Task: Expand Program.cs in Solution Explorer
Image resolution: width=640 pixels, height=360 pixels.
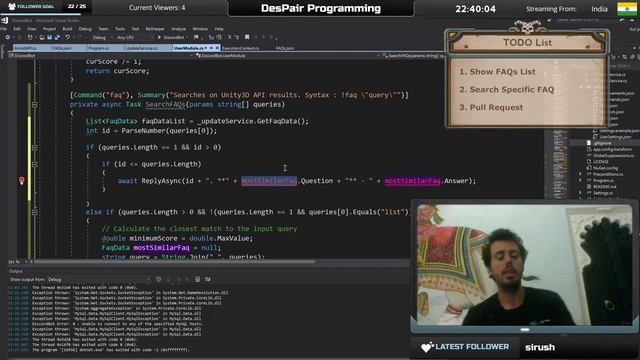Action: click(580, 180)
